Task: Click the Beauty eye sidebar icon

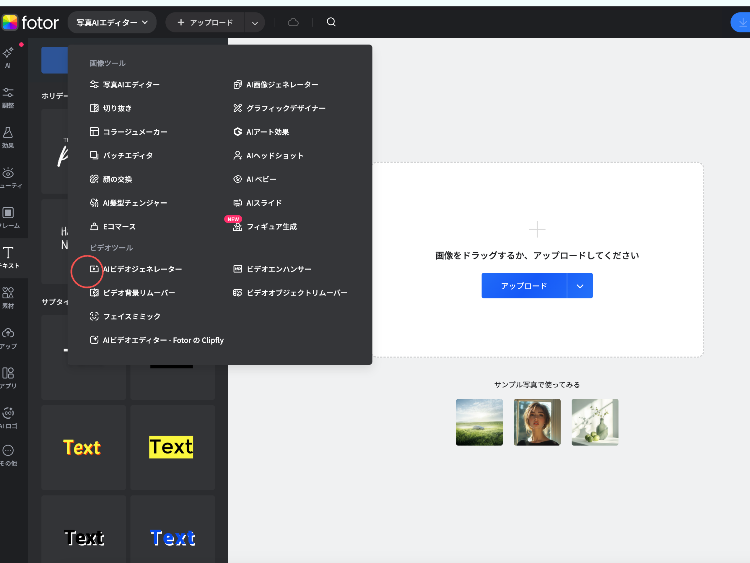Action: tap(8, 176)
